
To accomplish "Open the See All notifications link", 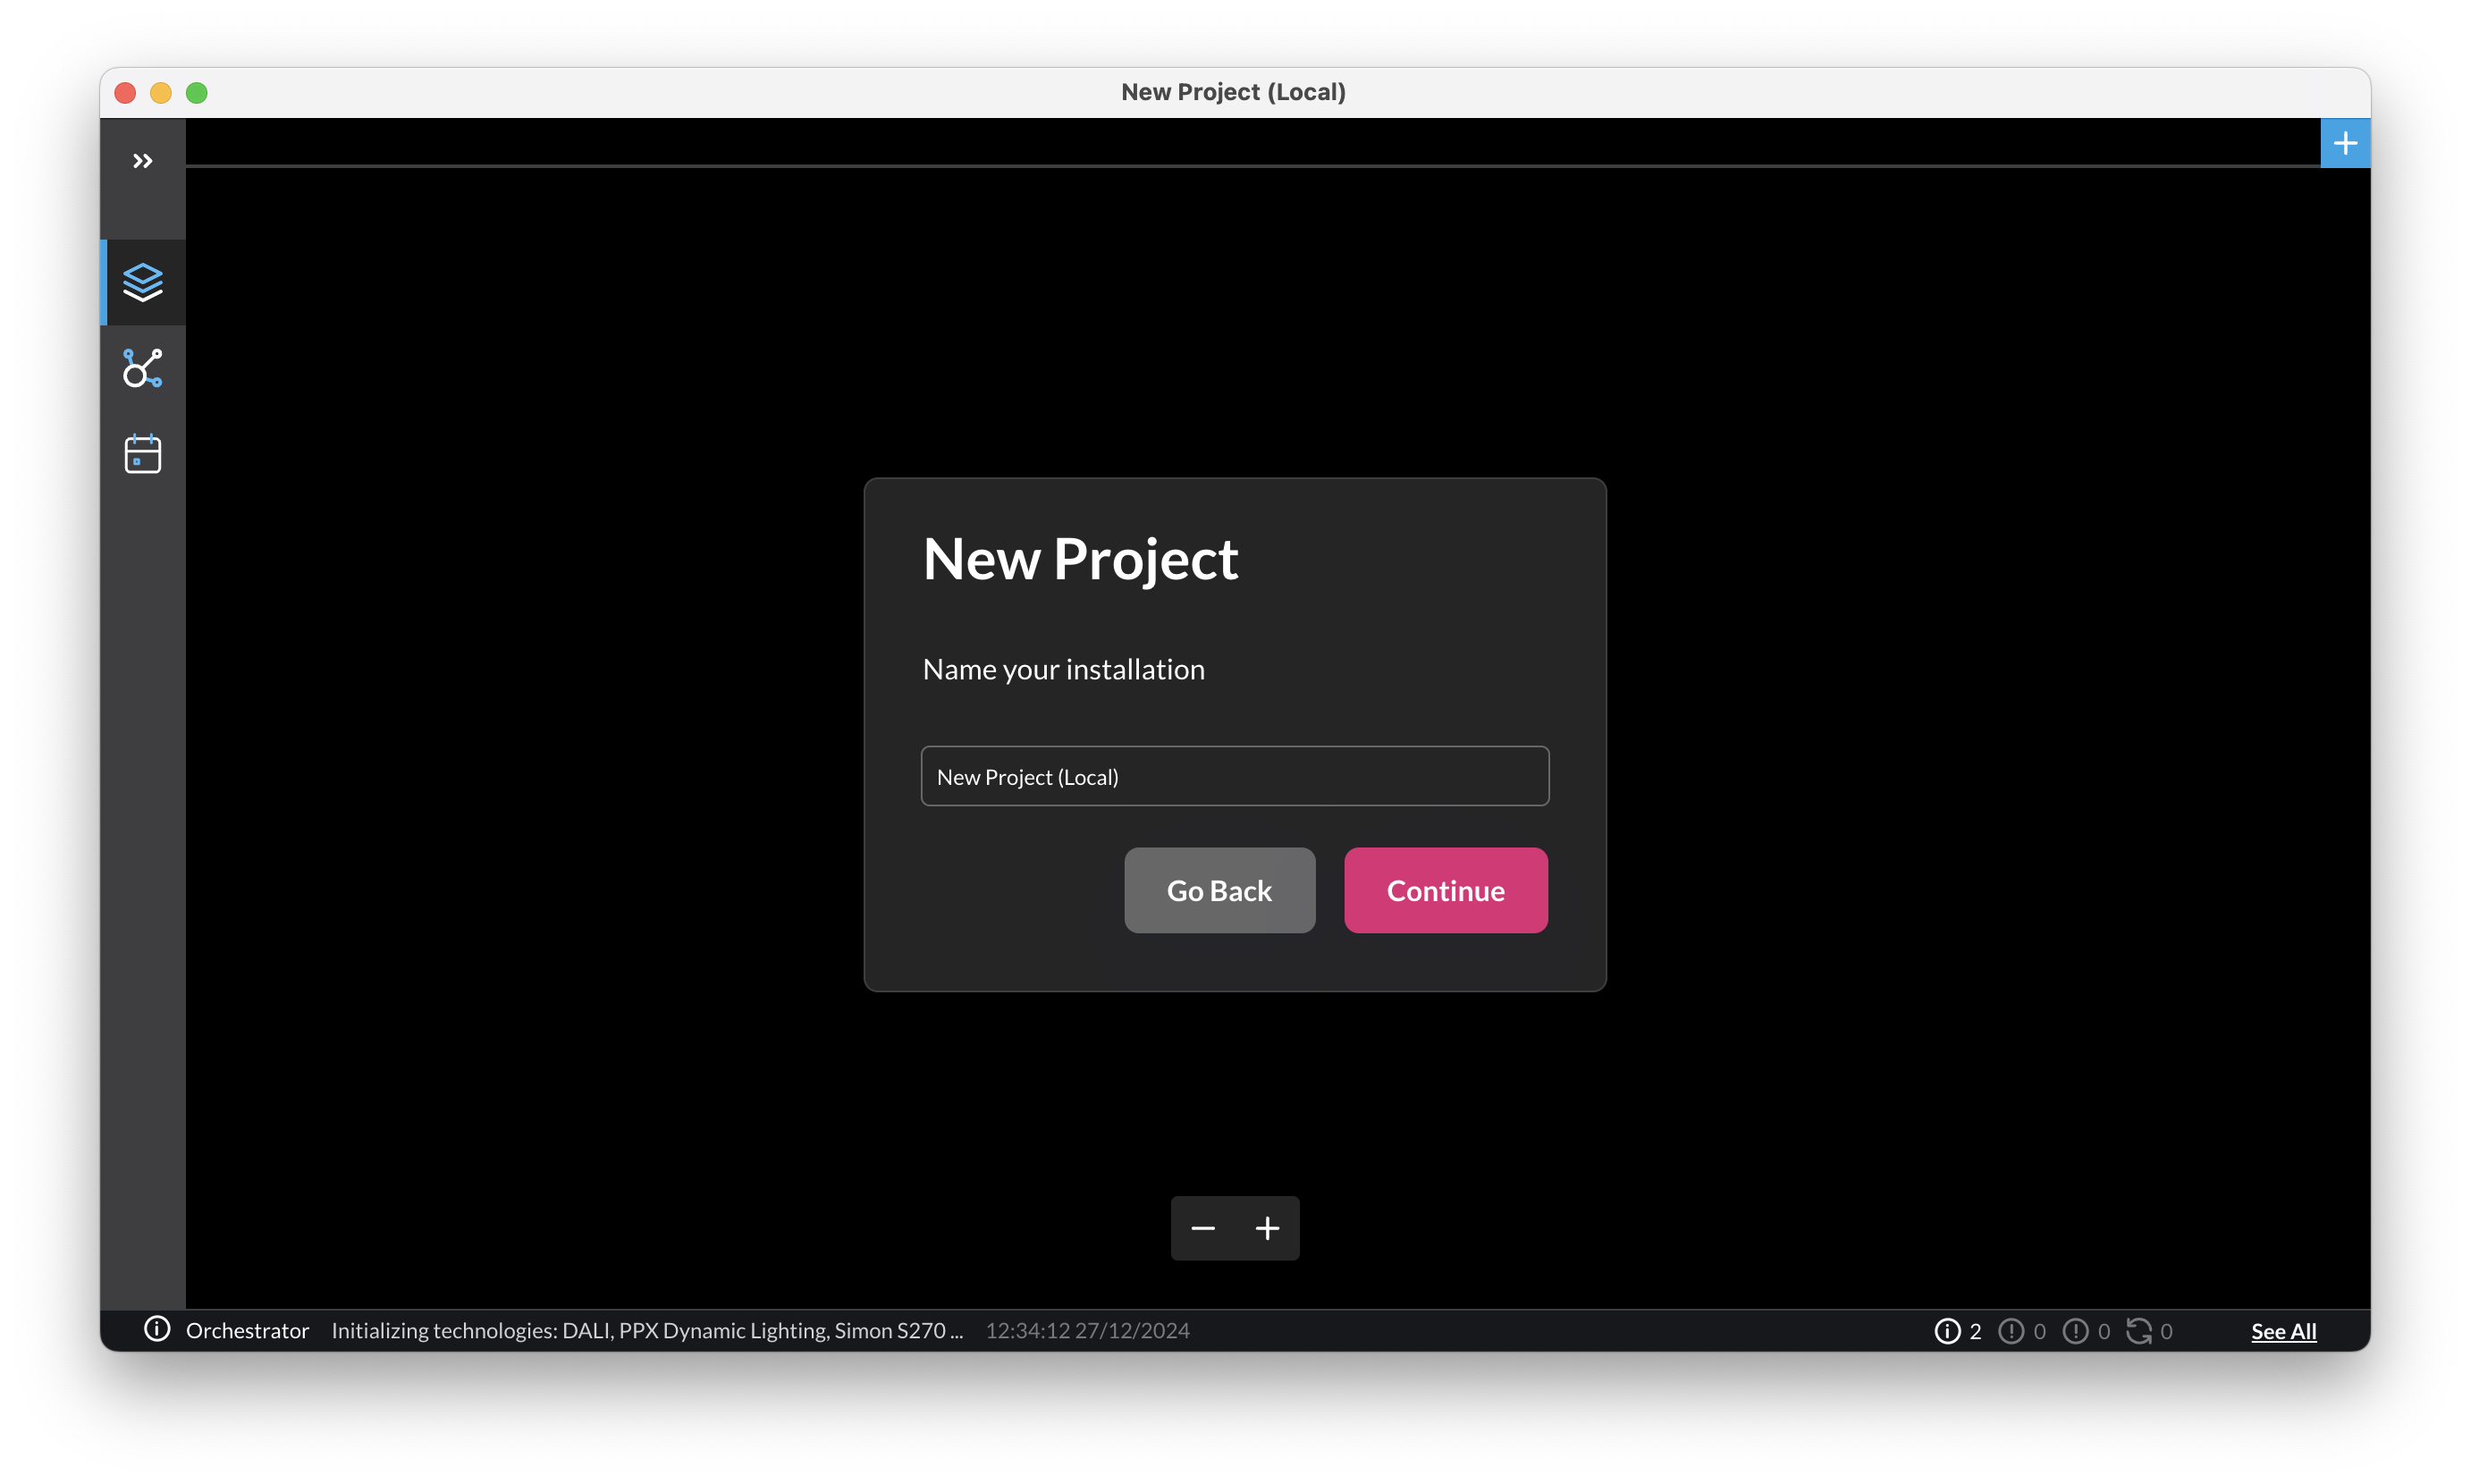I will 2284,1330.
